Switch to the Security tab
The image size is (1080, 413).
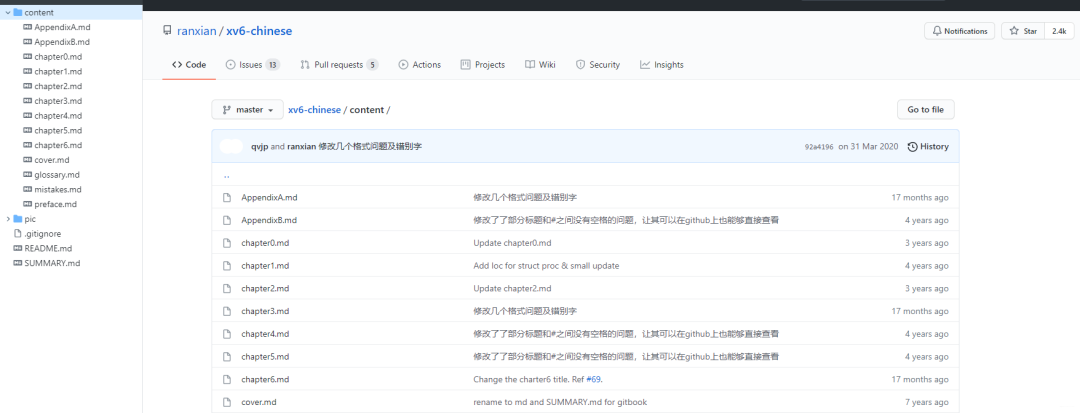click(598, 65)
